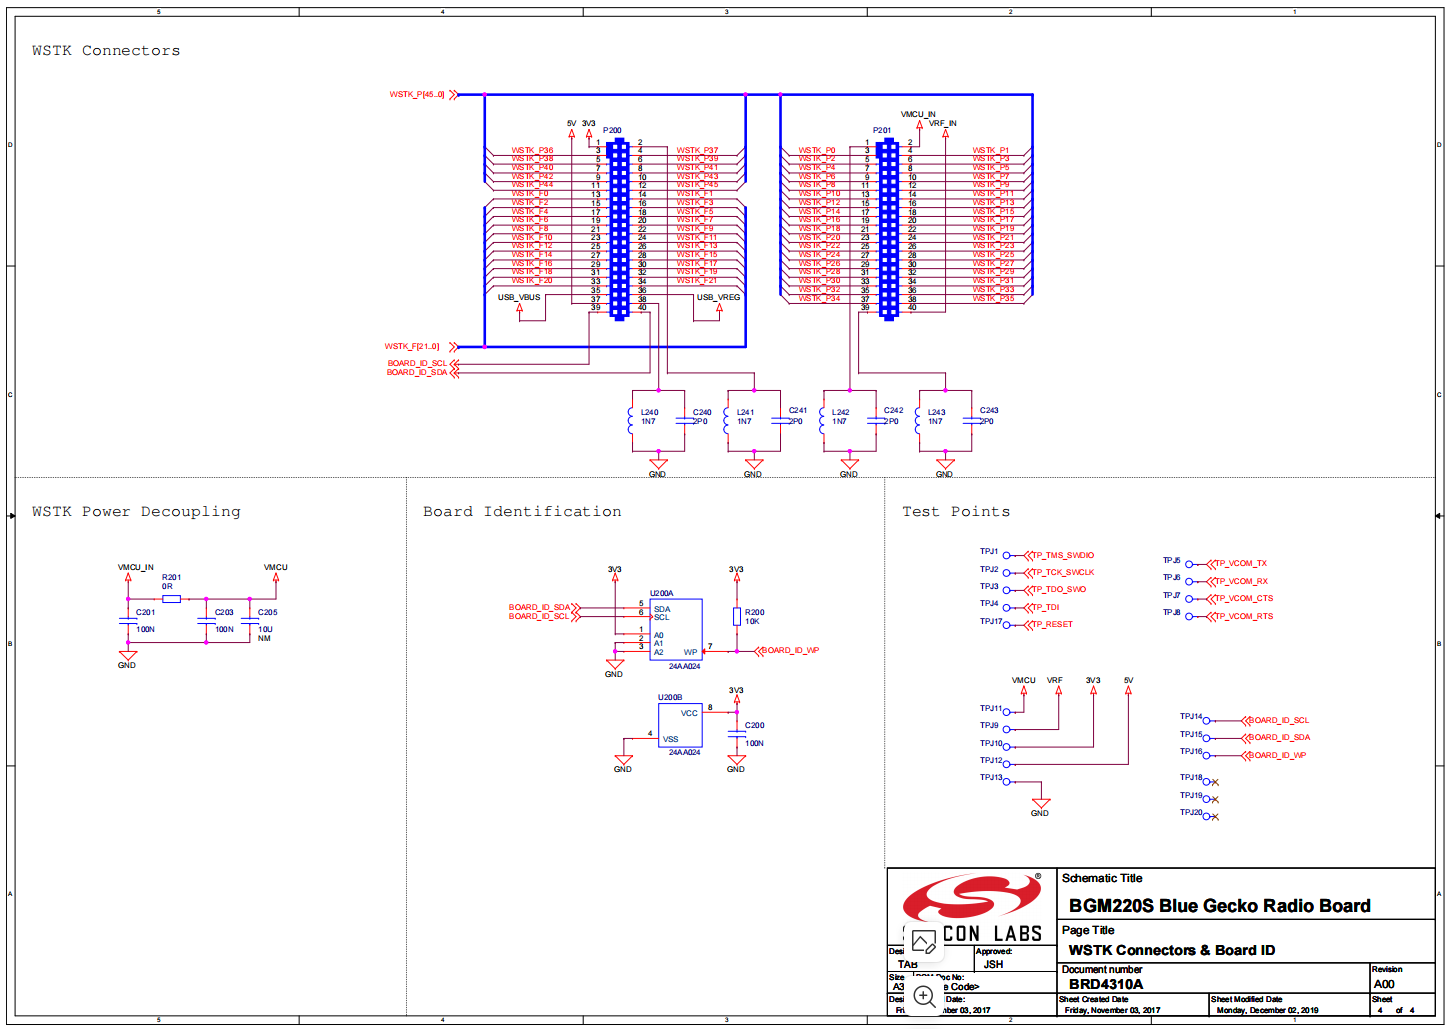This screenshot has height=1029, width=1451.
Task: Click the TPJ1 test point circle
Action: click(1007, 555)
